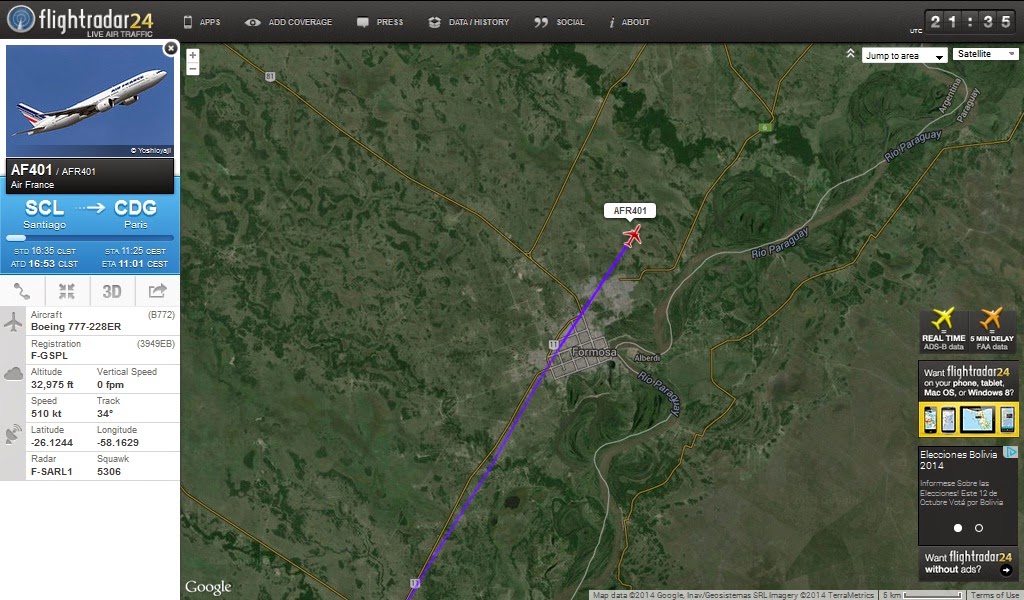This screenshot has width=1024, height=600.
Task: Select the AFR401 airplane on the map
Action: pyautogui.click(x=632, y=236)
